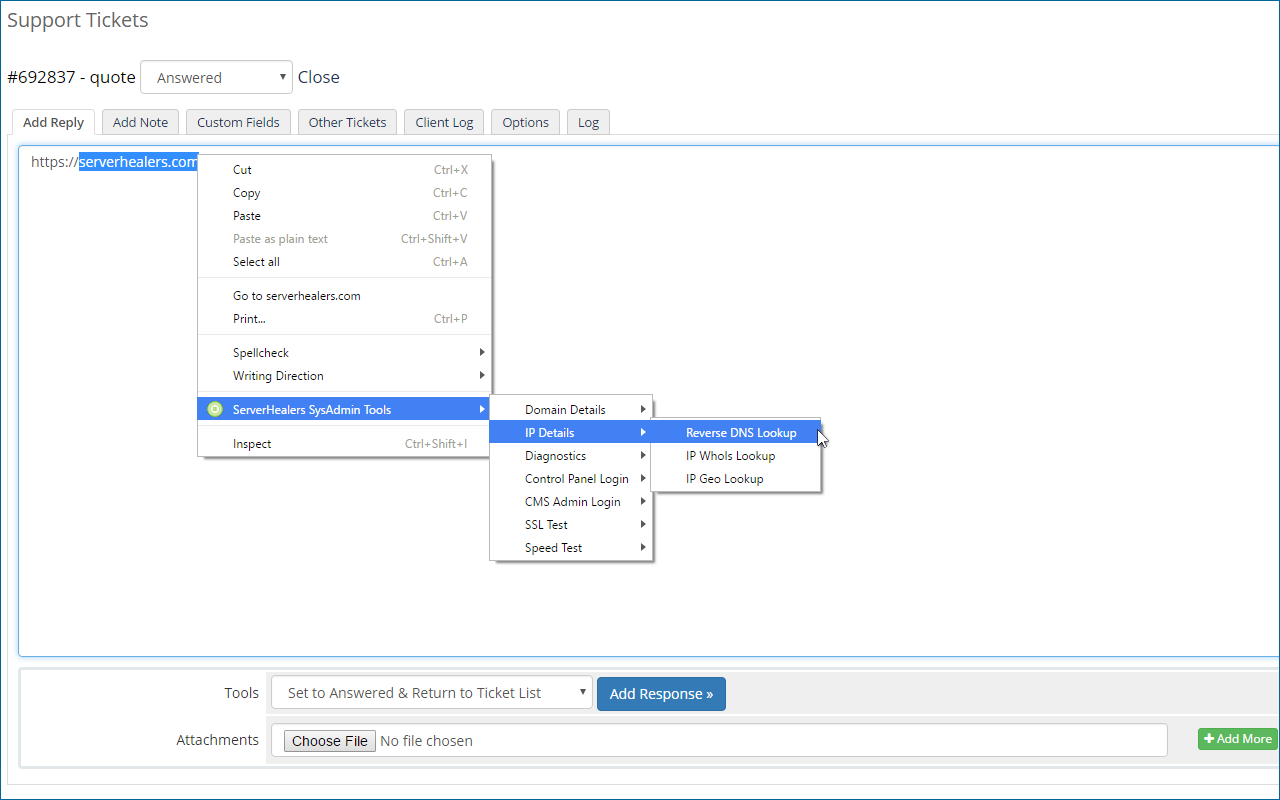Open ServerHealers SysAdmin Tools submenu
This screenshot has height=800, width=1280.
coord(344,410)
